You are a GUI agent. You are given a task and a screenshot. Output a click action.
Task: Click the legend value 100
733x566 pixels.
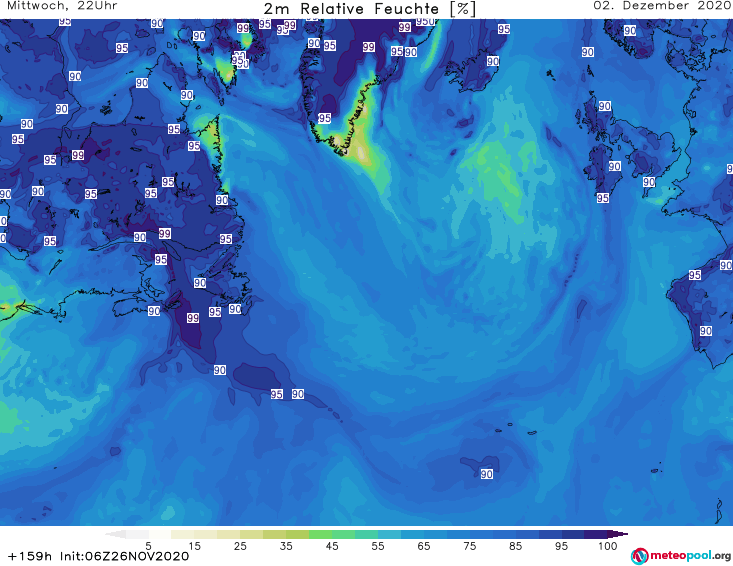[608, 546]
